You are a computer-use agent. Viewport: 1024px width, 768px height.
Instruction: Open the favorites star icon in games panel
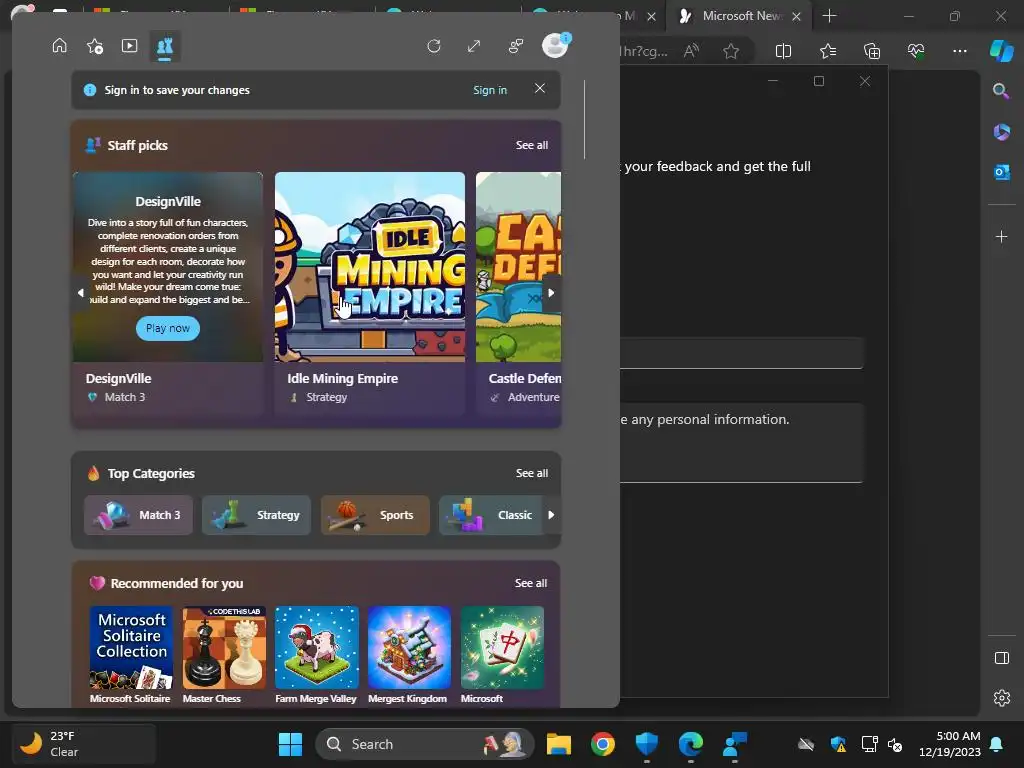[95, 46]
